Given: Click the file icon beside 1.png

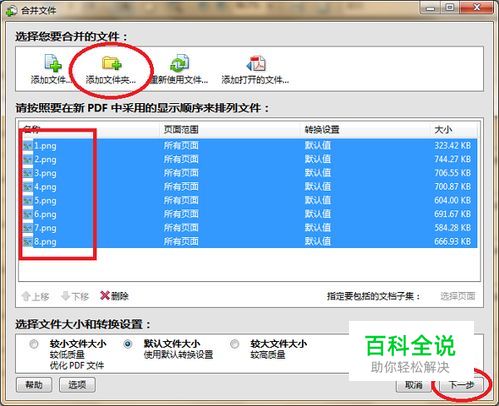Looking at the screenshot, I should 28,146.
